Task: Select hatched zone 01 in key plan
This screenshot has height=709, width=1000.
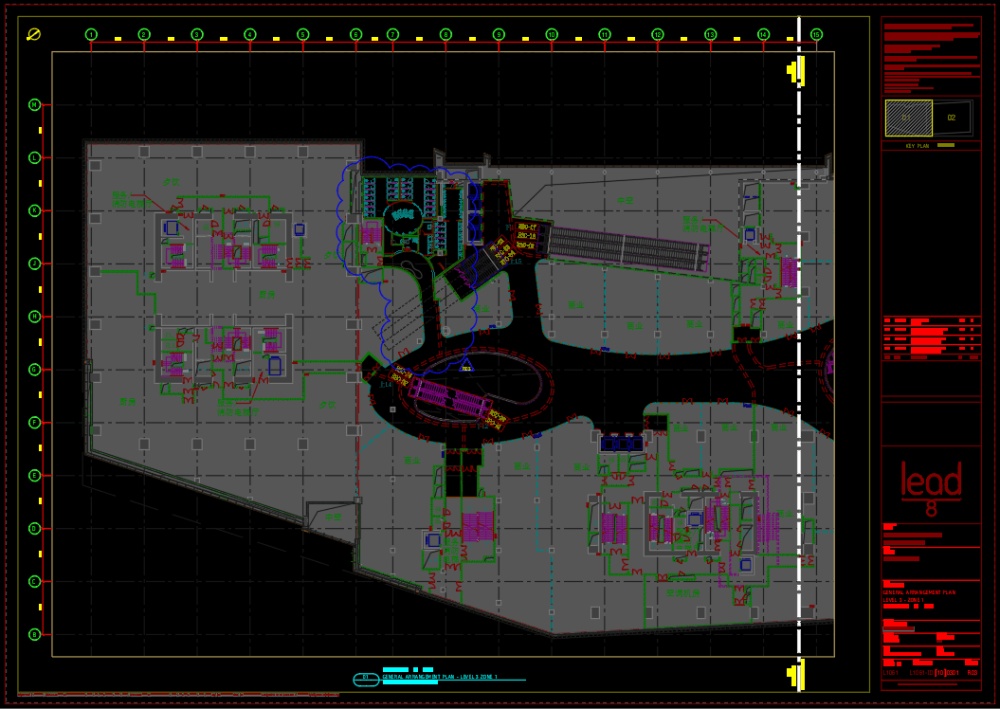Action: tap(908, 118)
